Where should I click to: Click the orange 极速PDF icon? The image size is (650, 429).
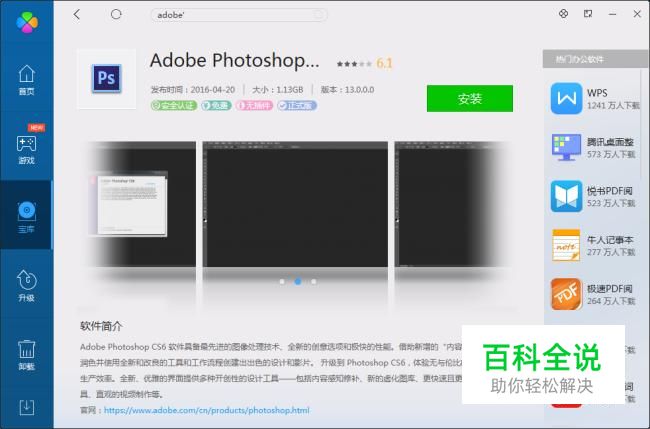click(566, 294)
